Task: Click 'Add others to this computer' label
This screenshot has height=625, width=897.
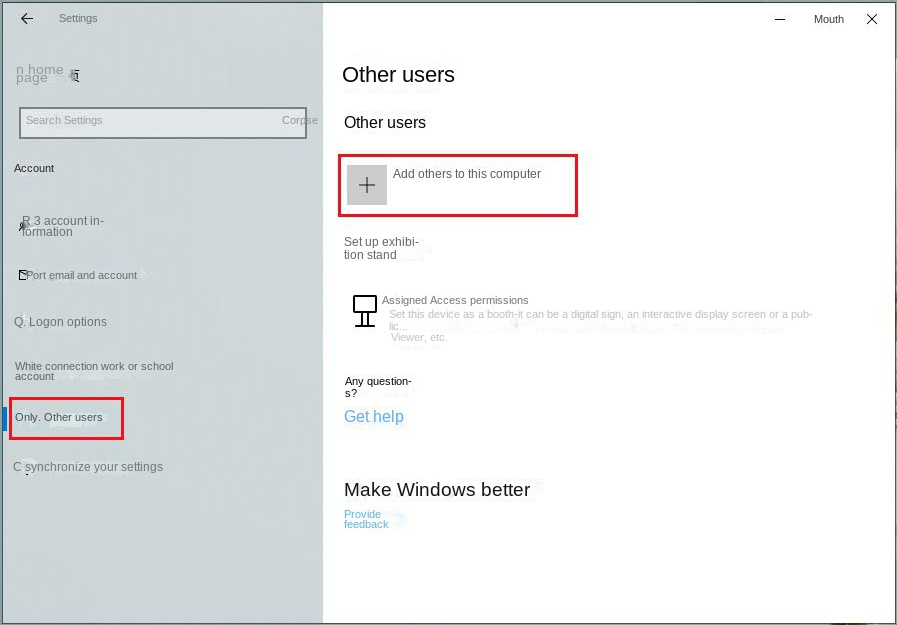Action: click(466, 174)
